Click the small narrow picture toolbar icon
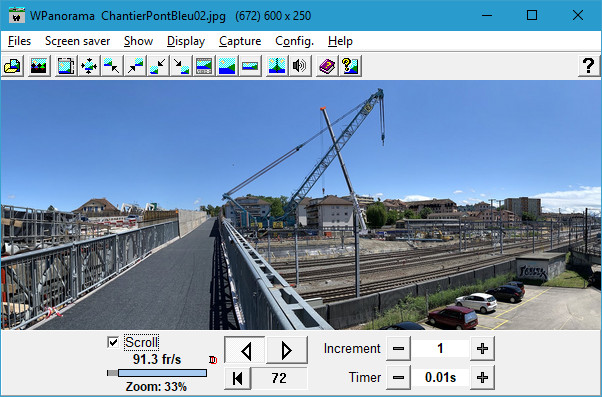 (x=250, y=66)
